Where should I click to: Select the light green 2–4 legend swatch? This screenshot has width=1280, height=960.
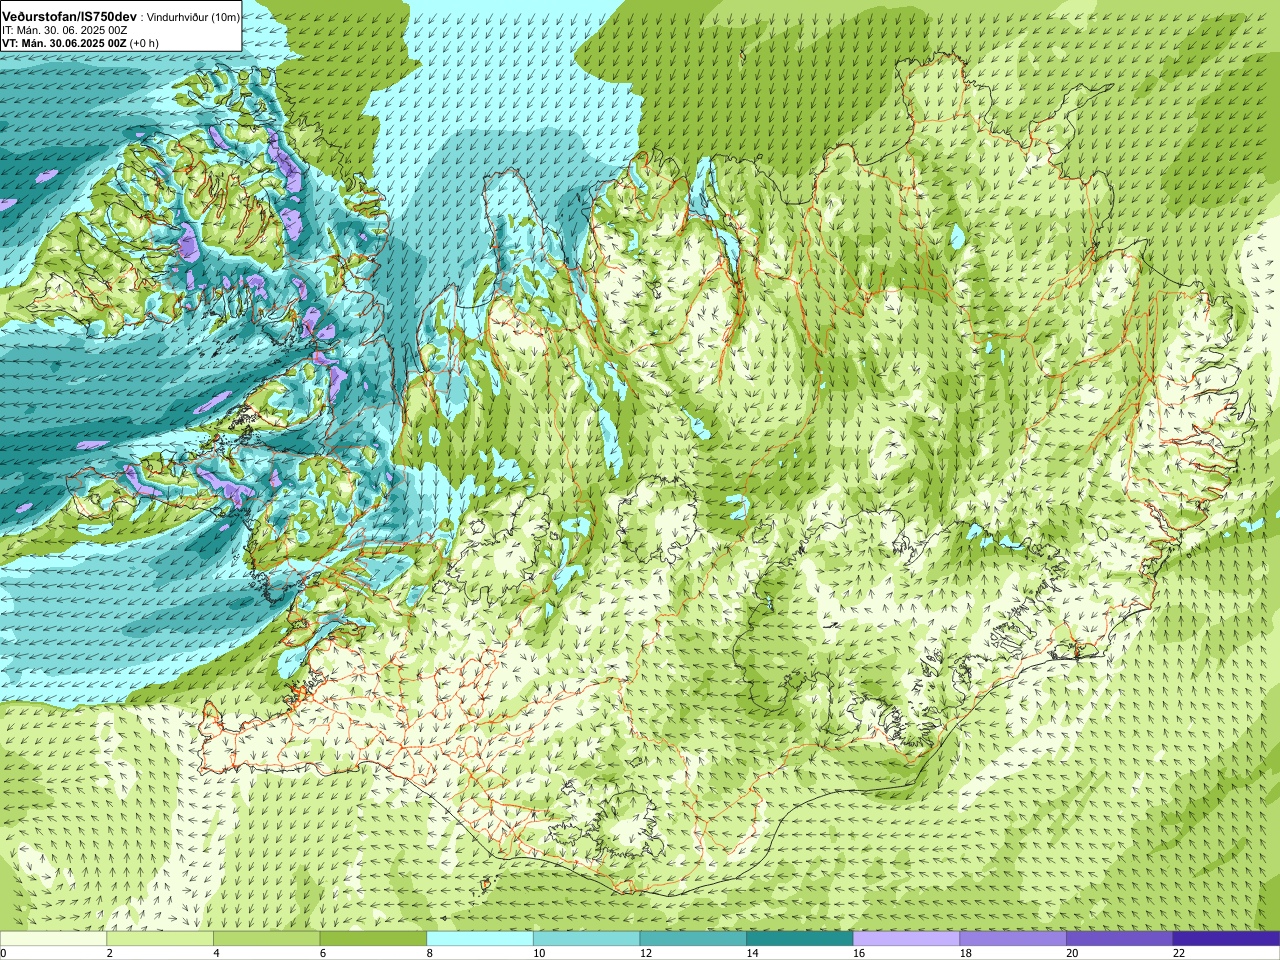[x=160, y=939]
